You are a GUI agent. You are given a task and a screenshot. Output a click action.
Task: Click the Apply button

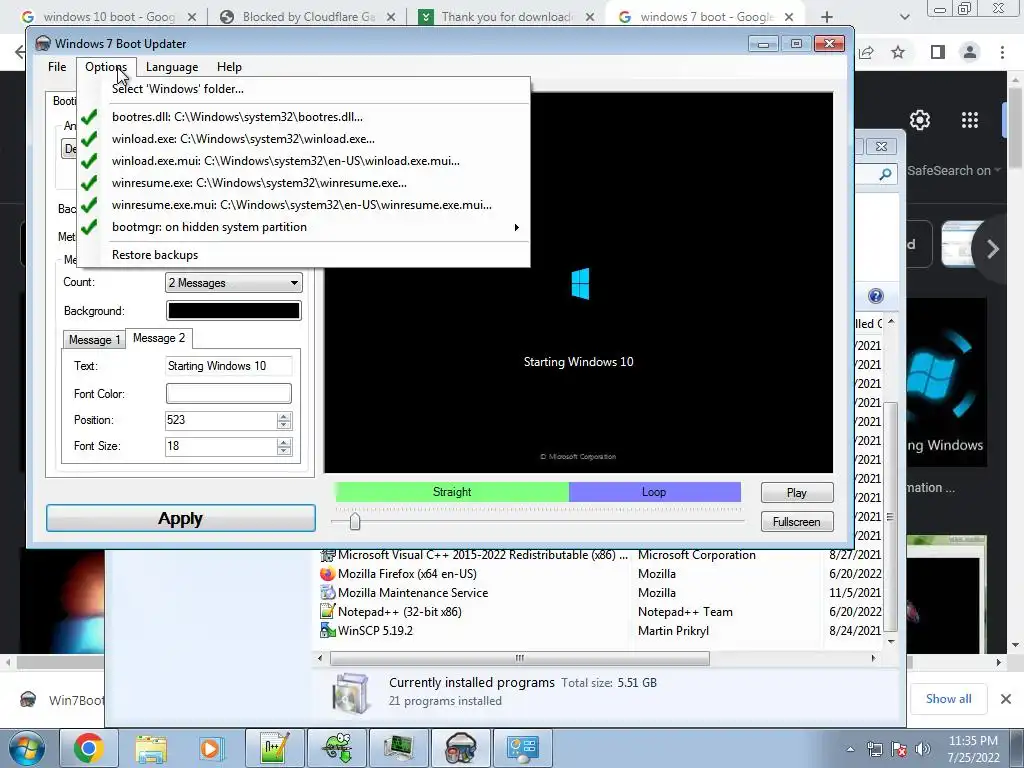coord(181,519)
